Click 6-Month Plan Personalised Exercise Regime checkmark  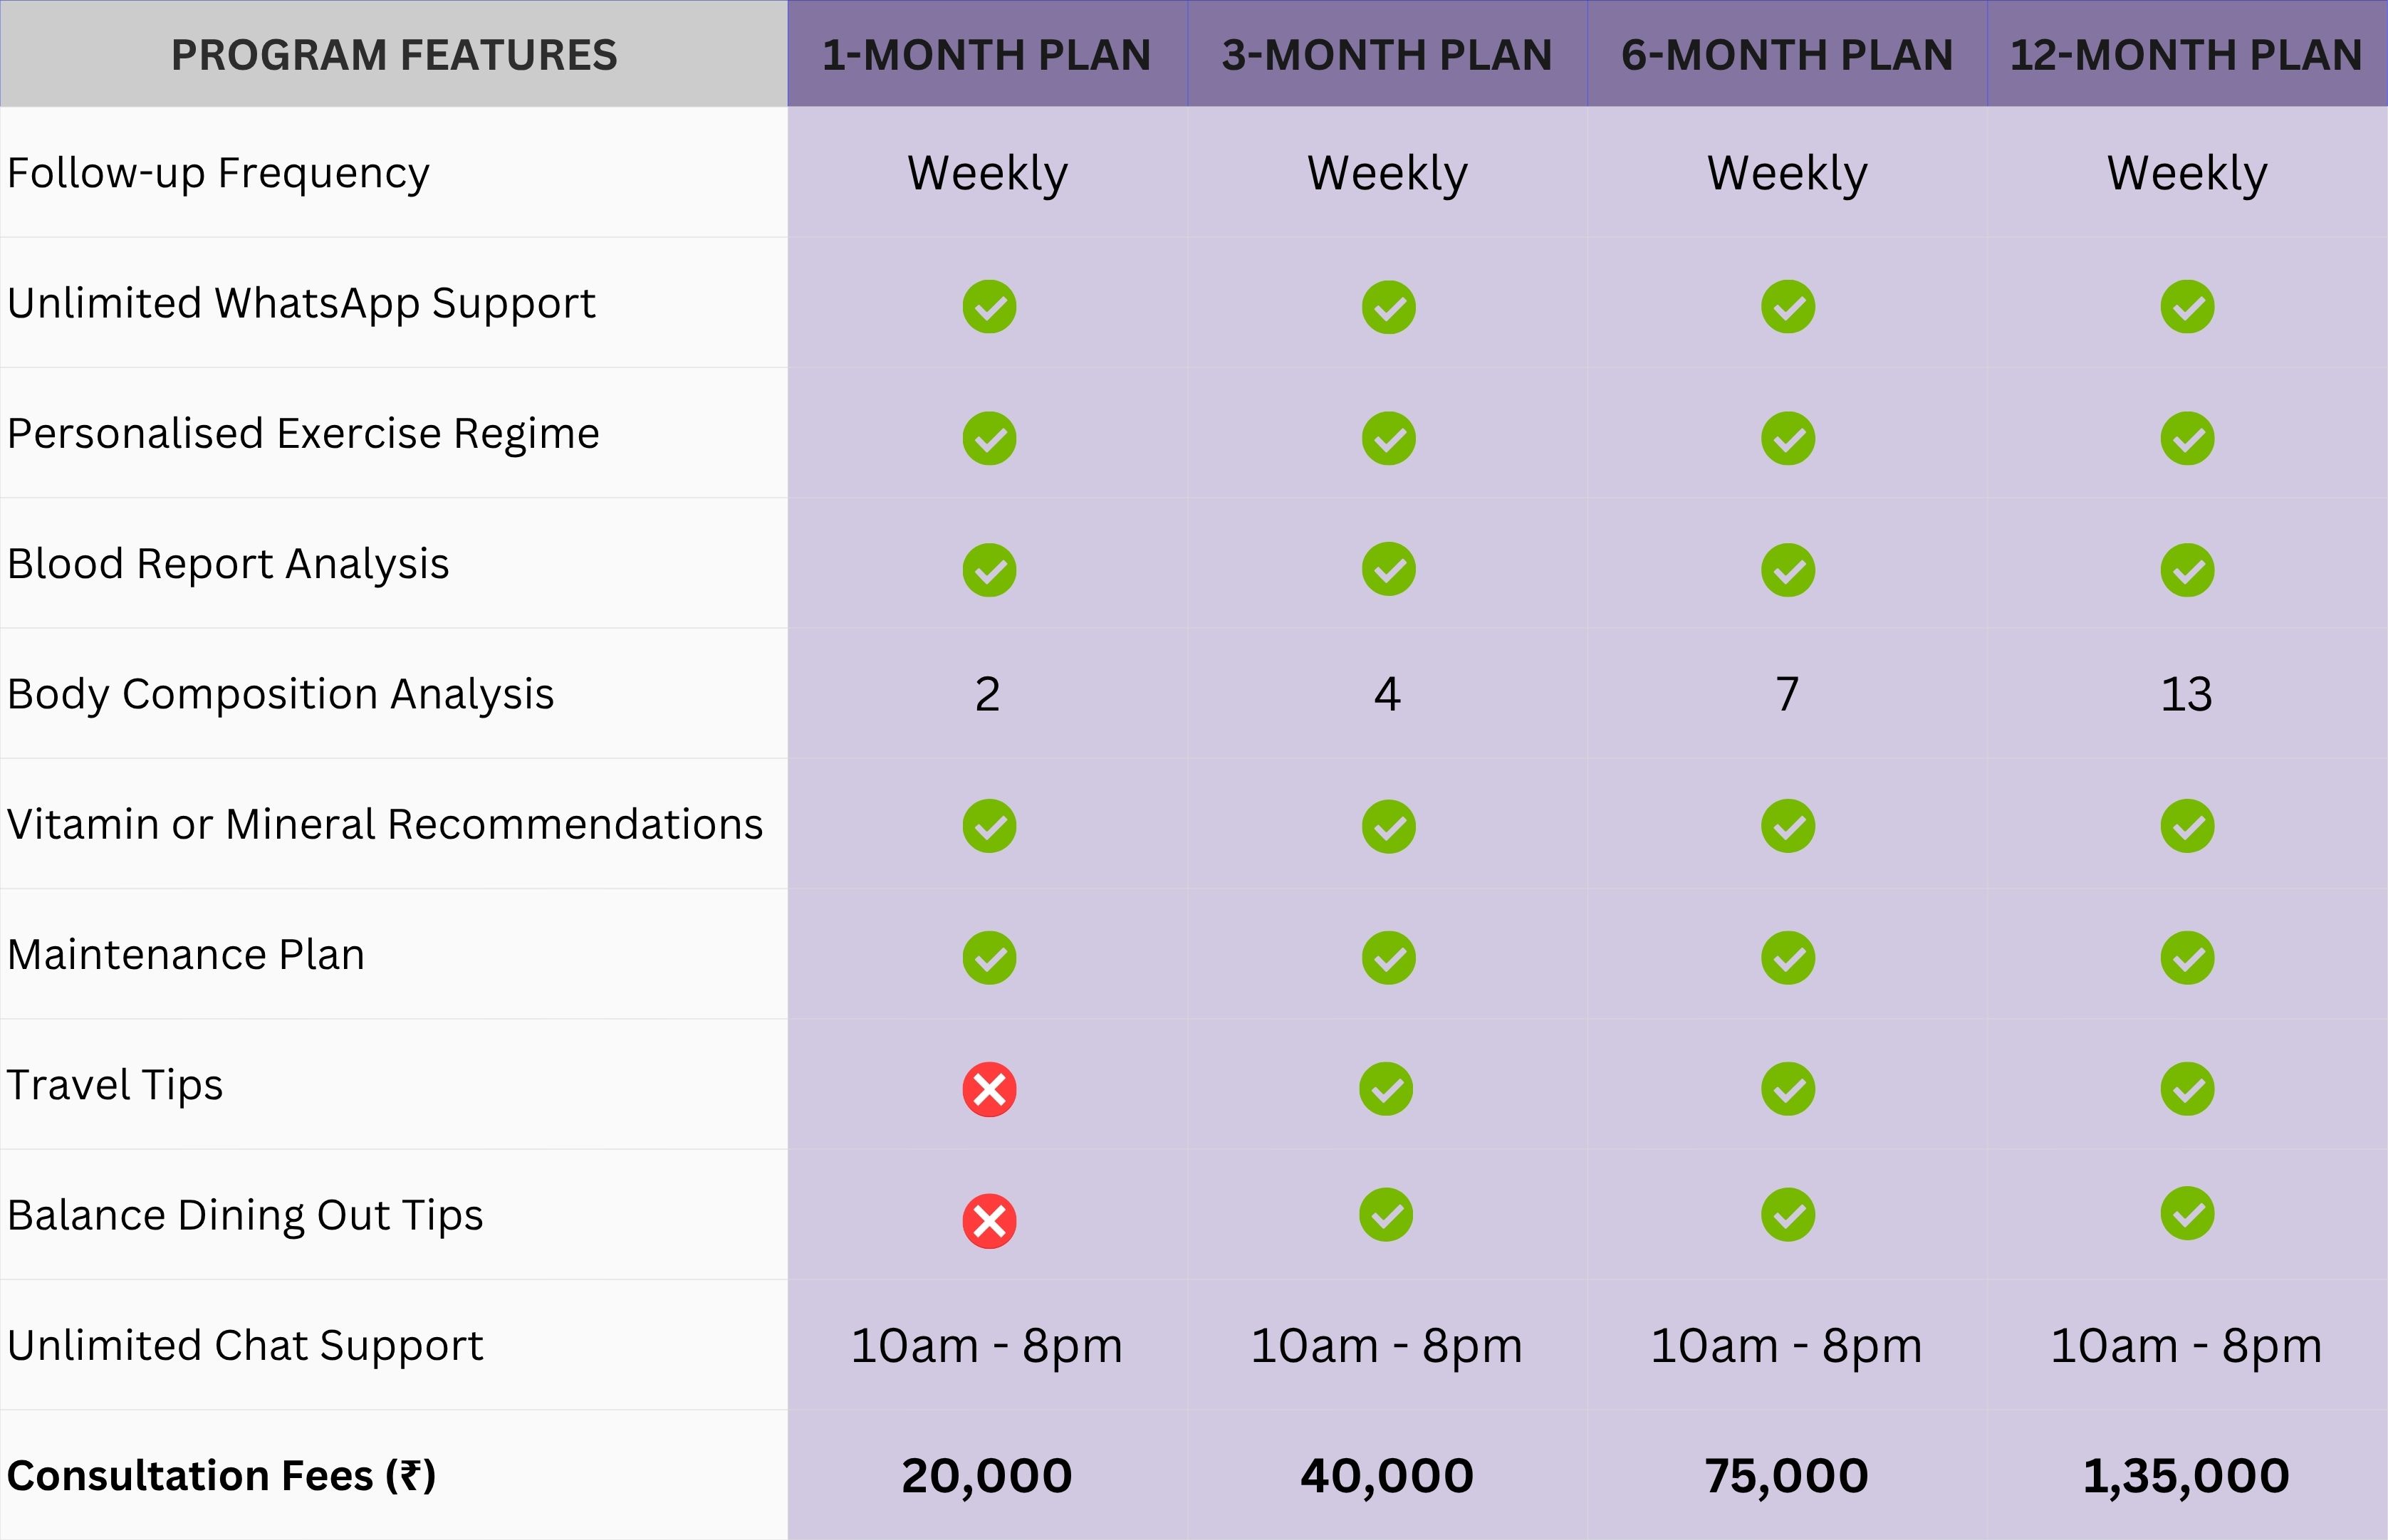point(1788,438)
